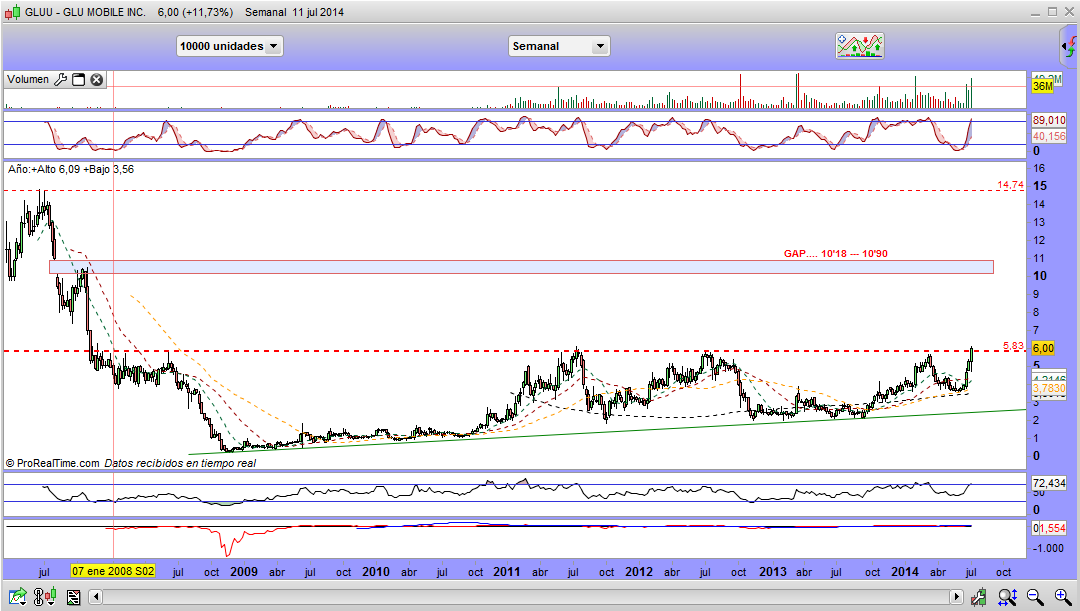Select the blue GAP rectangle zone
1080x611 pixels.
[x=521, y=267]
